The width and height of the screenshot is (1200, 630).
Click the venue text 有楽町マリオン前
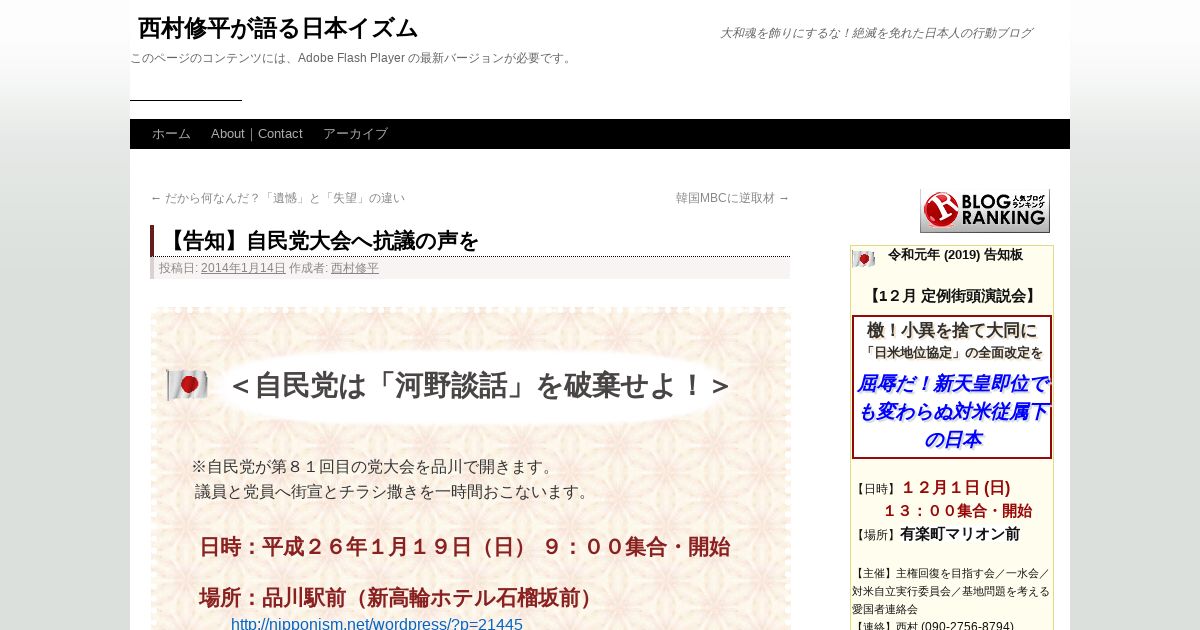[x=960, y=534]
